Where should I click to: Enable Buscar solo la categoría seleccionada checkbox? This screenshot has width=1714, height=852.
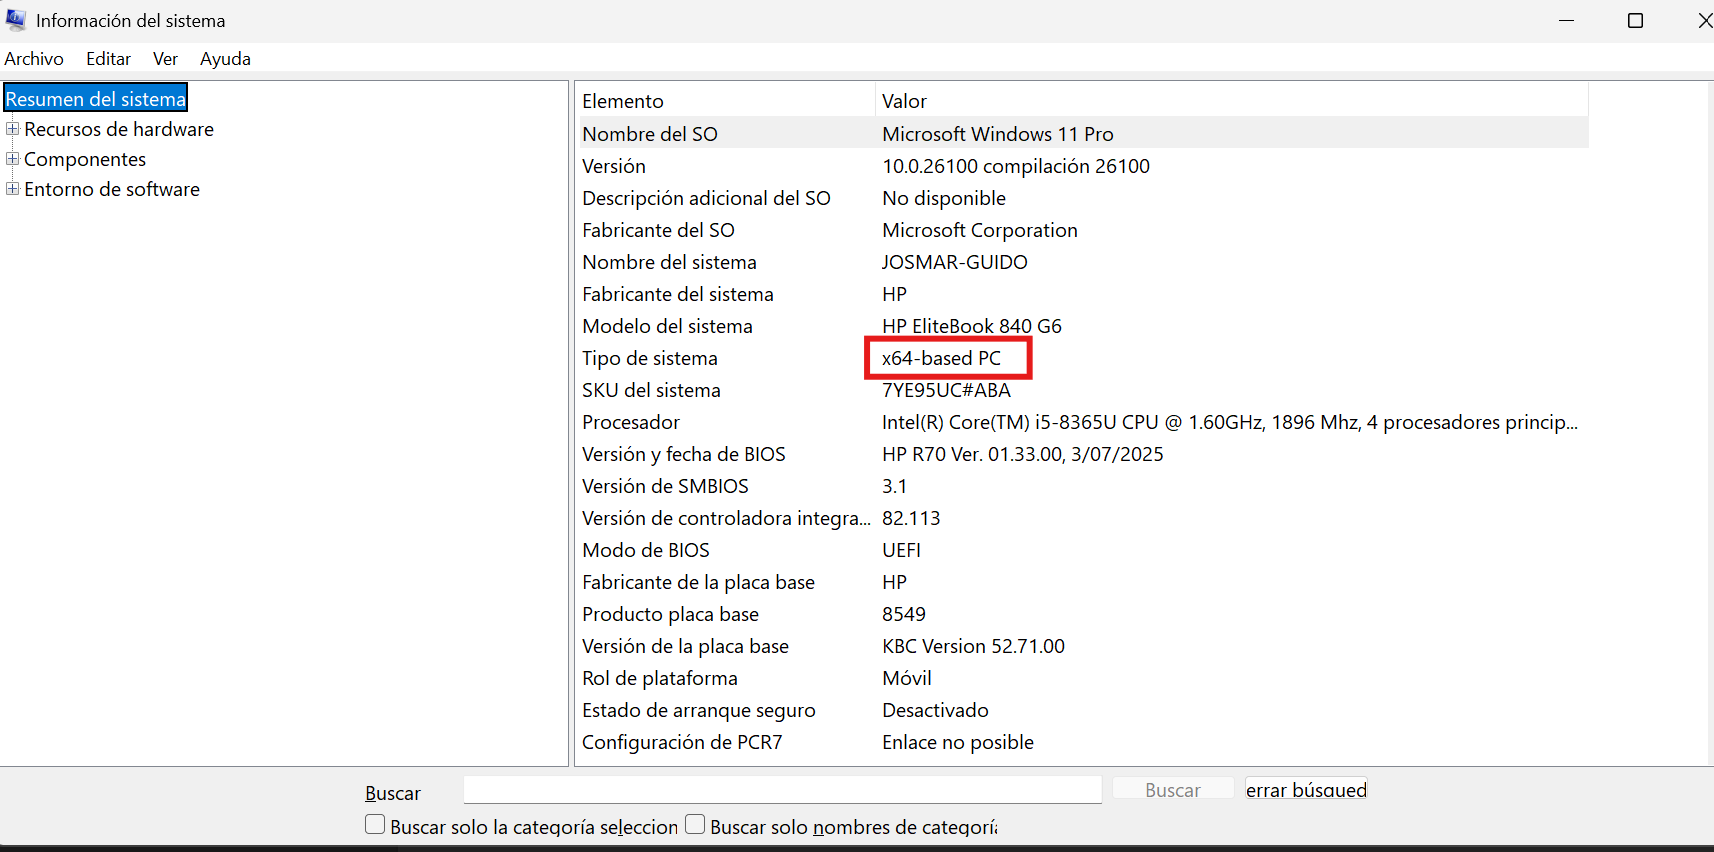tap(375, 825)
